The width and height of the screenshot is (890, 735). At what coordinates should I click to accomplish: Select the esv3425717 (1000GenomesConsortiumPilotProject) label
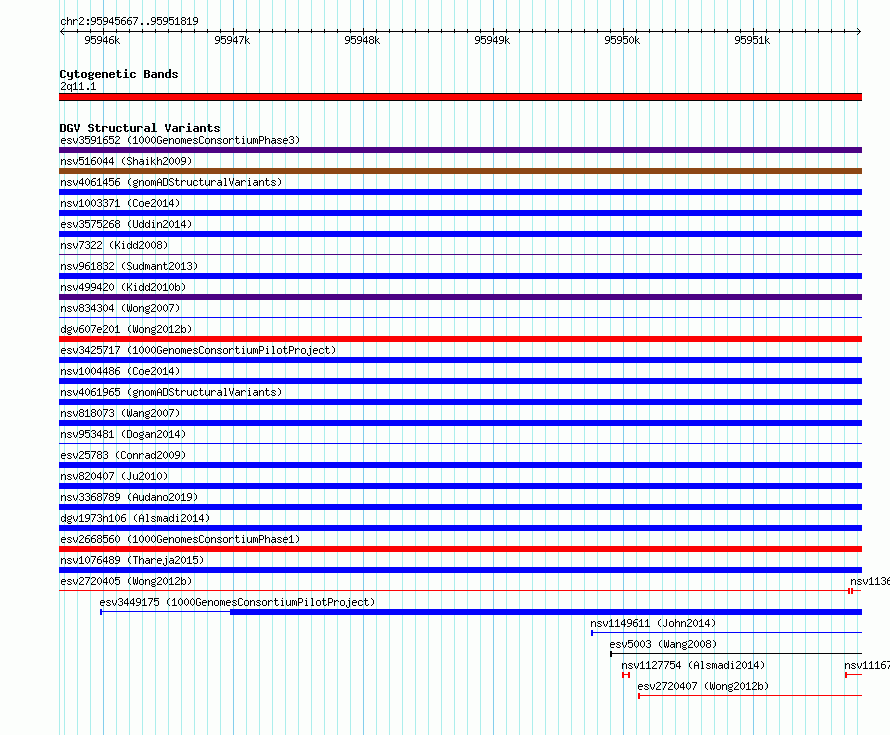pos(198,350)
